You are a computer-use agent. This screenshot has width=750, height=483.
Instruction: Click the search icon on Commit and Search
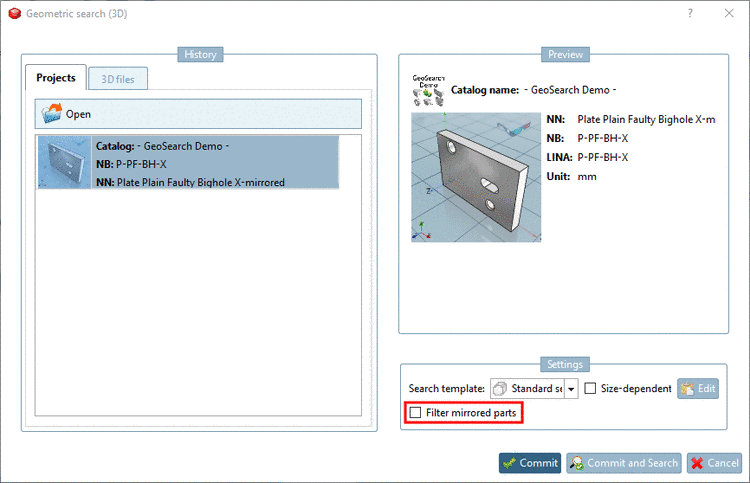click(x=577, y=463)
